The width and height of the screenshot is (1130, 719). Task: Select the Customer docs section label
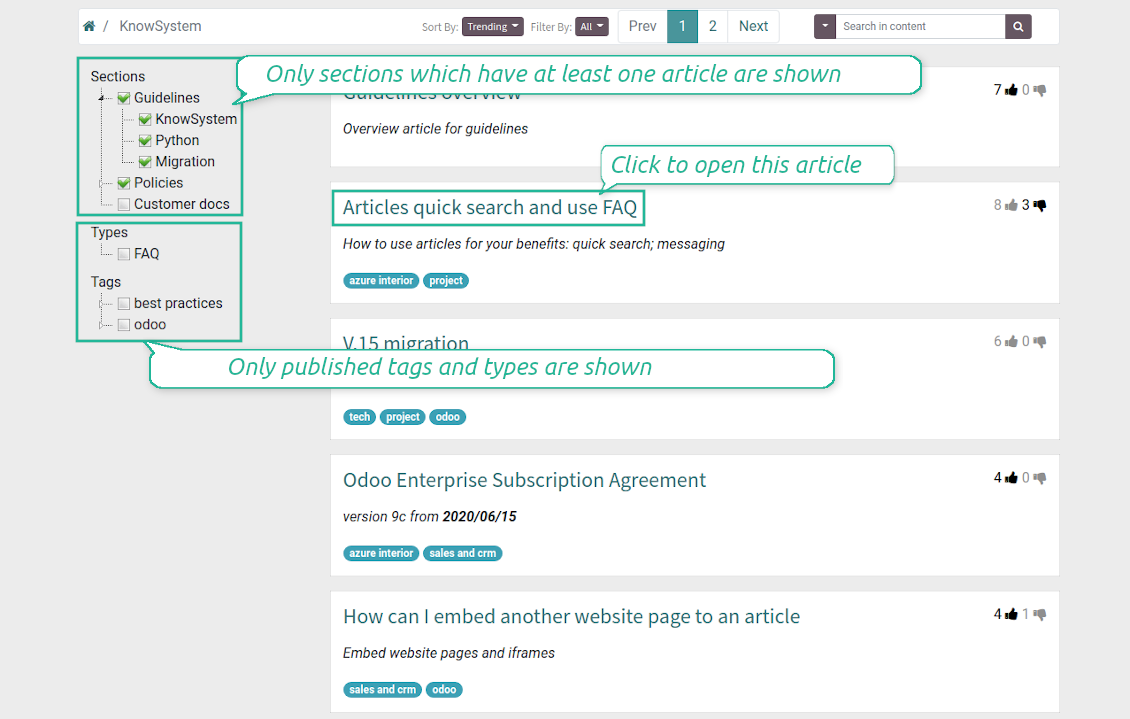pos(182,205)
